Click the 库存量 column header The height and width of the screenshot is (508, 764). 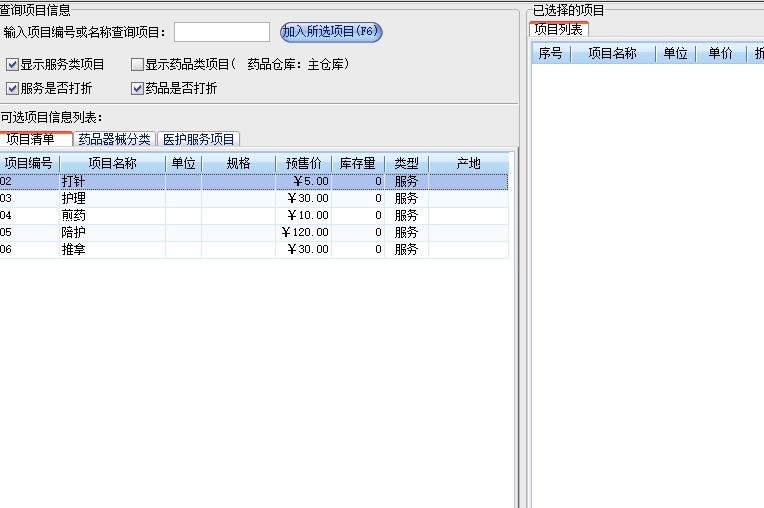(x=357, y=163)
